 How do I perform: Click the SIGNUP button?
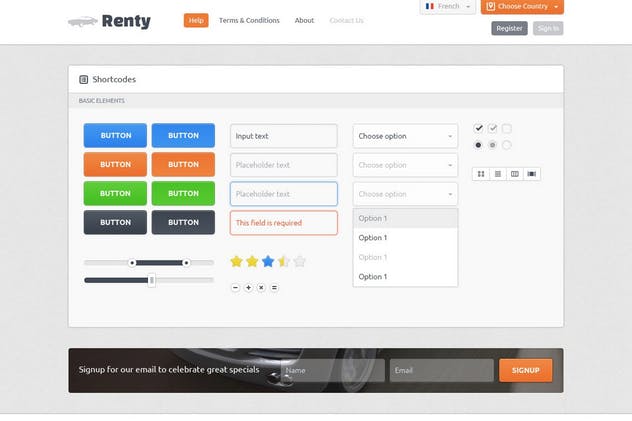click(x=526, y=370)
